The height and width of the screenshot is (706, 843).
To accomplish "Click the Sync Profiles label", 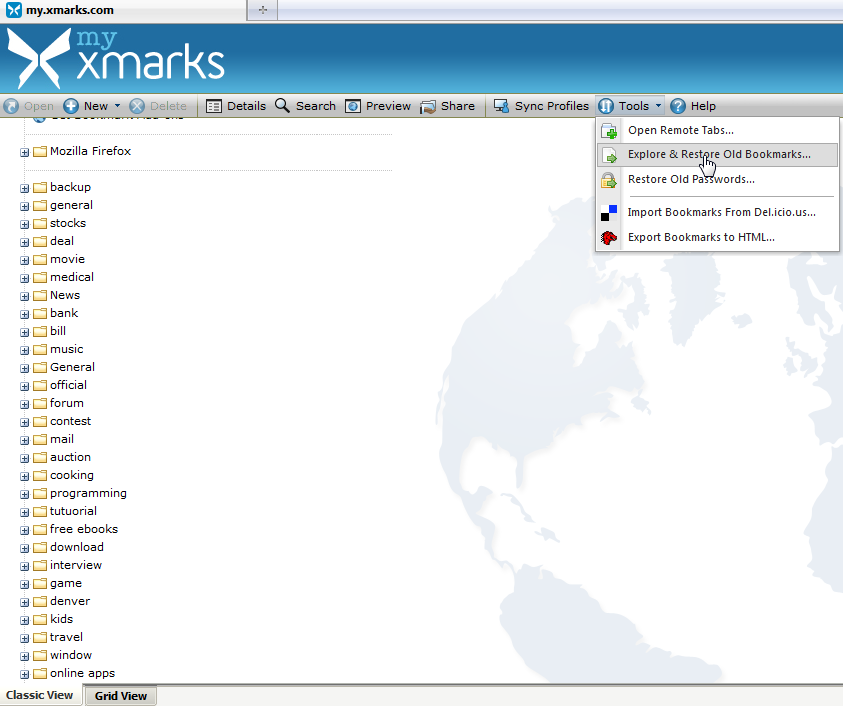I will [552, 106].
